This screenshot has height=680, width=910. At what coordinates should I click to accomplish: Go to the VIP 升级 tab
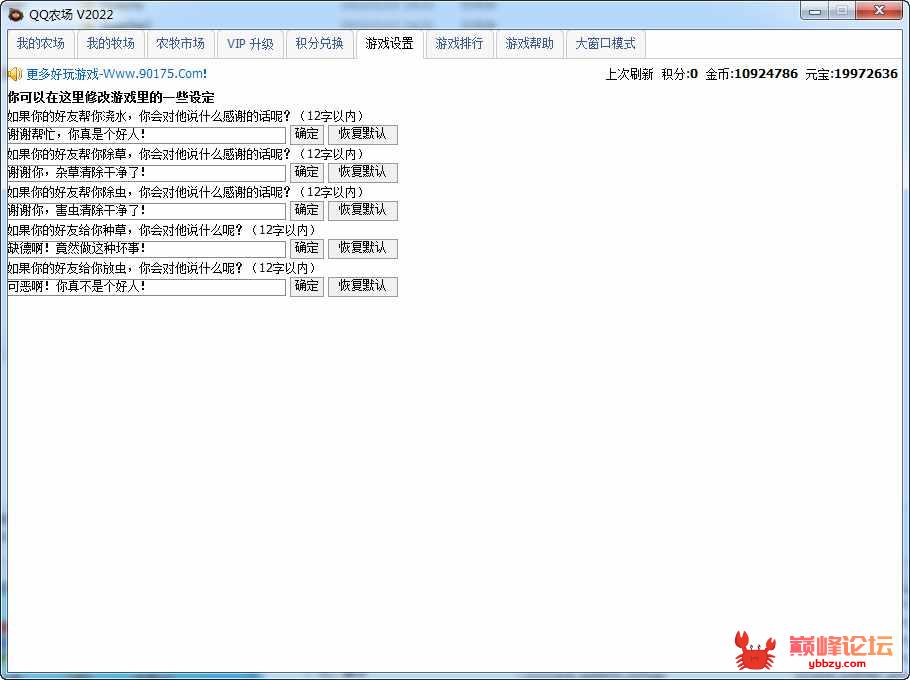(250, 44)
